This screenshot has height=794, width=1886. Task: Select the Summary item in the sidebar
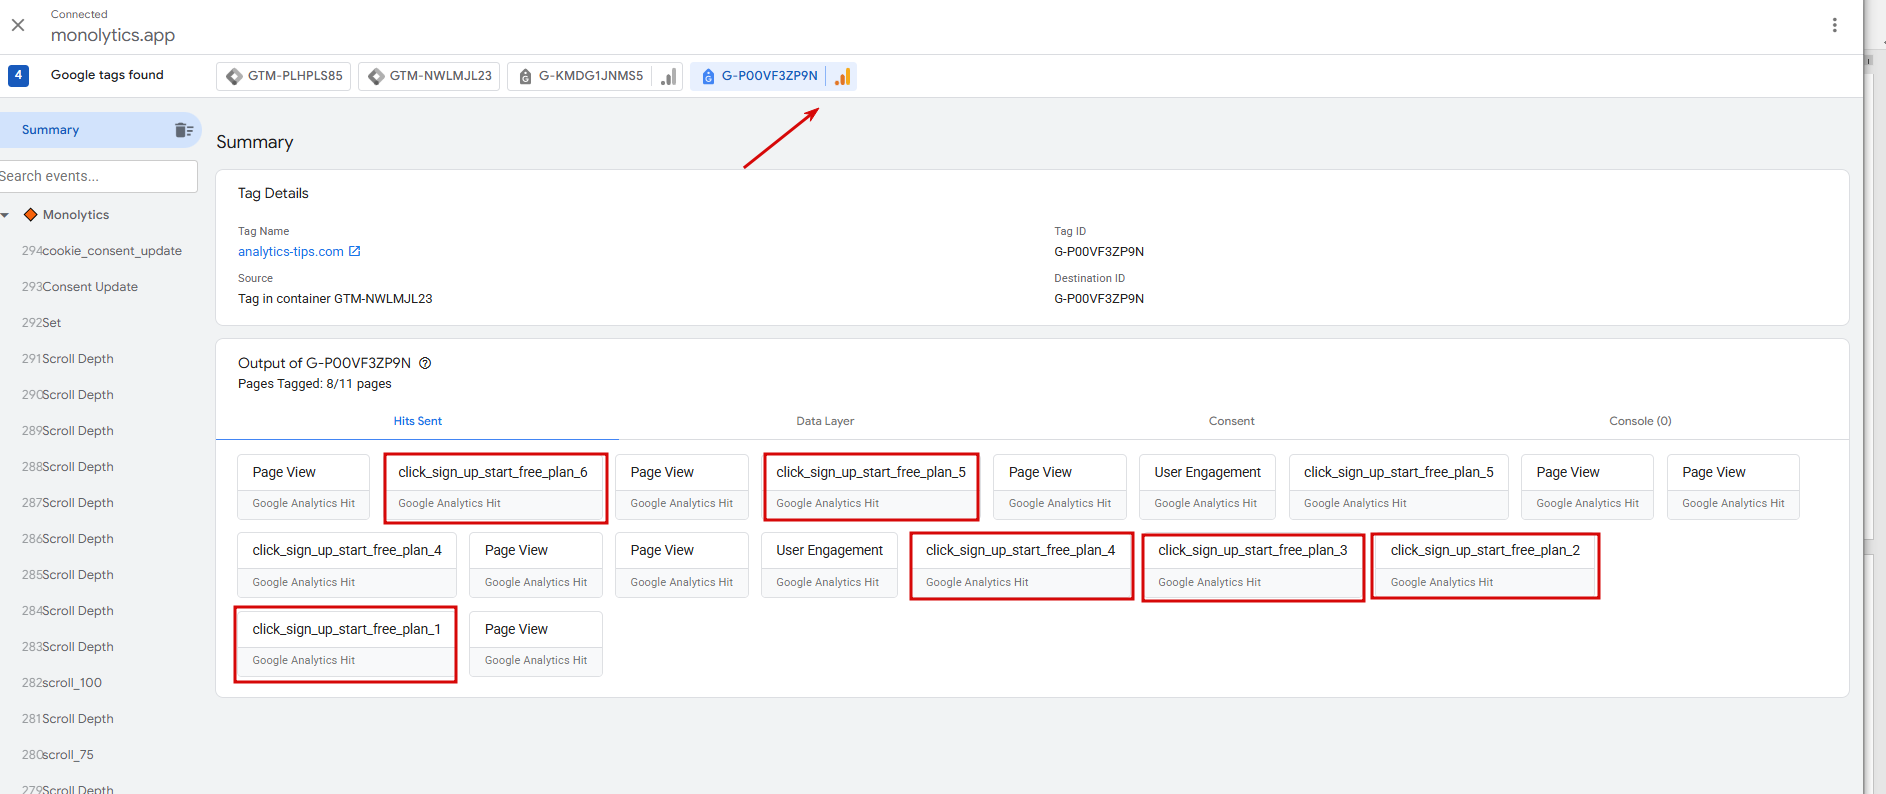(x=51, y=130)
